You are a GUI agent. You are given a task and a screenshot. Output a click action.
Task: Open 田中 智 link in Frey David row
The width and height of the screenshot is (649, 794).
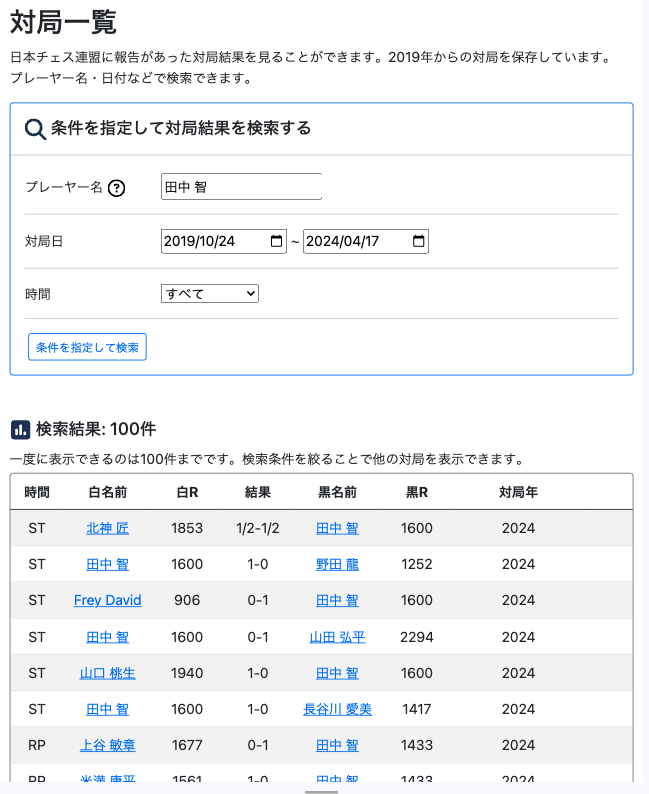(x=337, y=600)
